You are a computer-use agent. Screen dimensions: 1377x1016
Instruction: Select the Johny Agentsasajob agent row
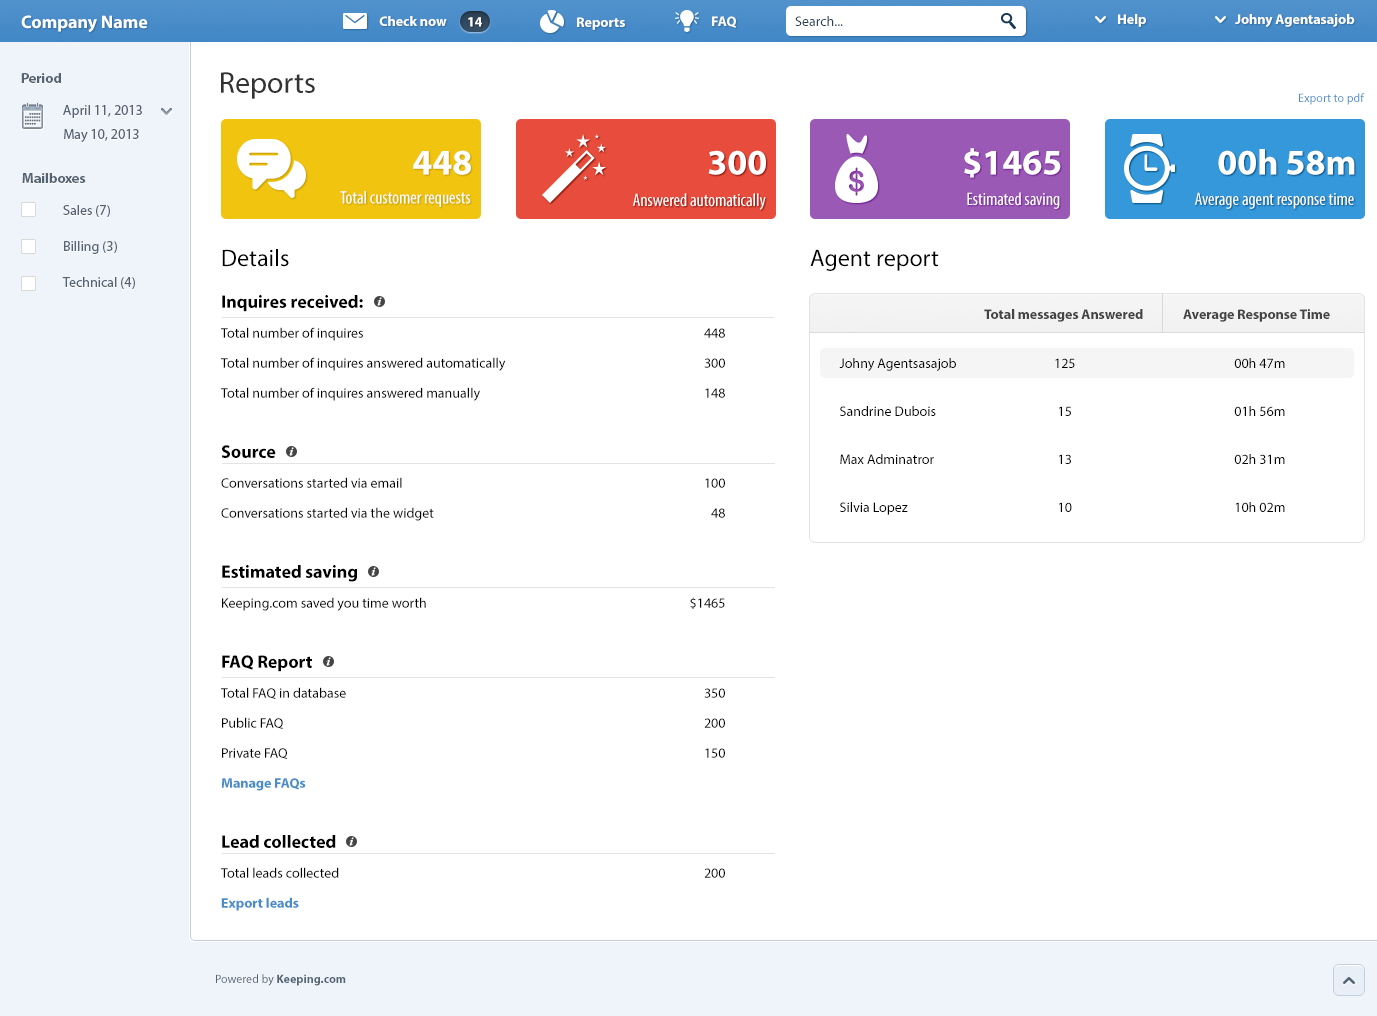1087,363
